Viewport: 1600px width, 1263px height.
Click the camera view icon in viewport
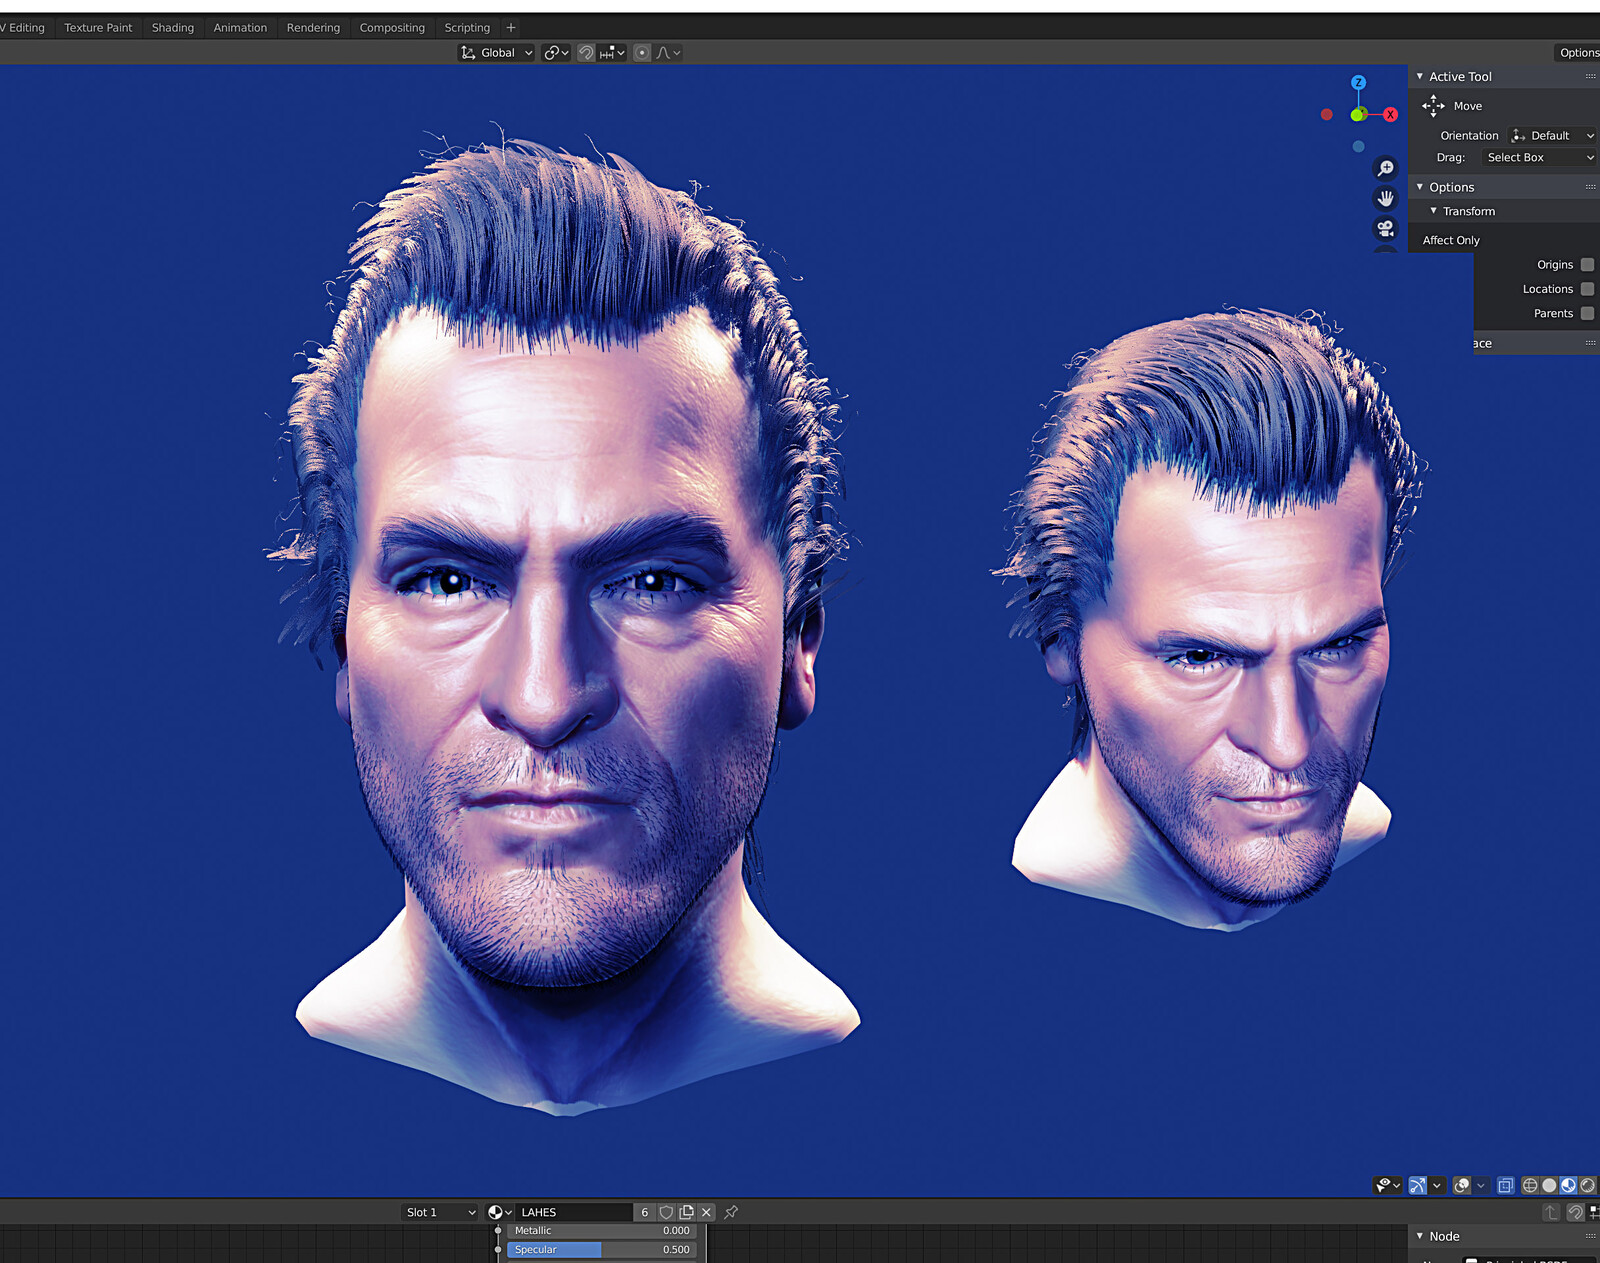1385,228
